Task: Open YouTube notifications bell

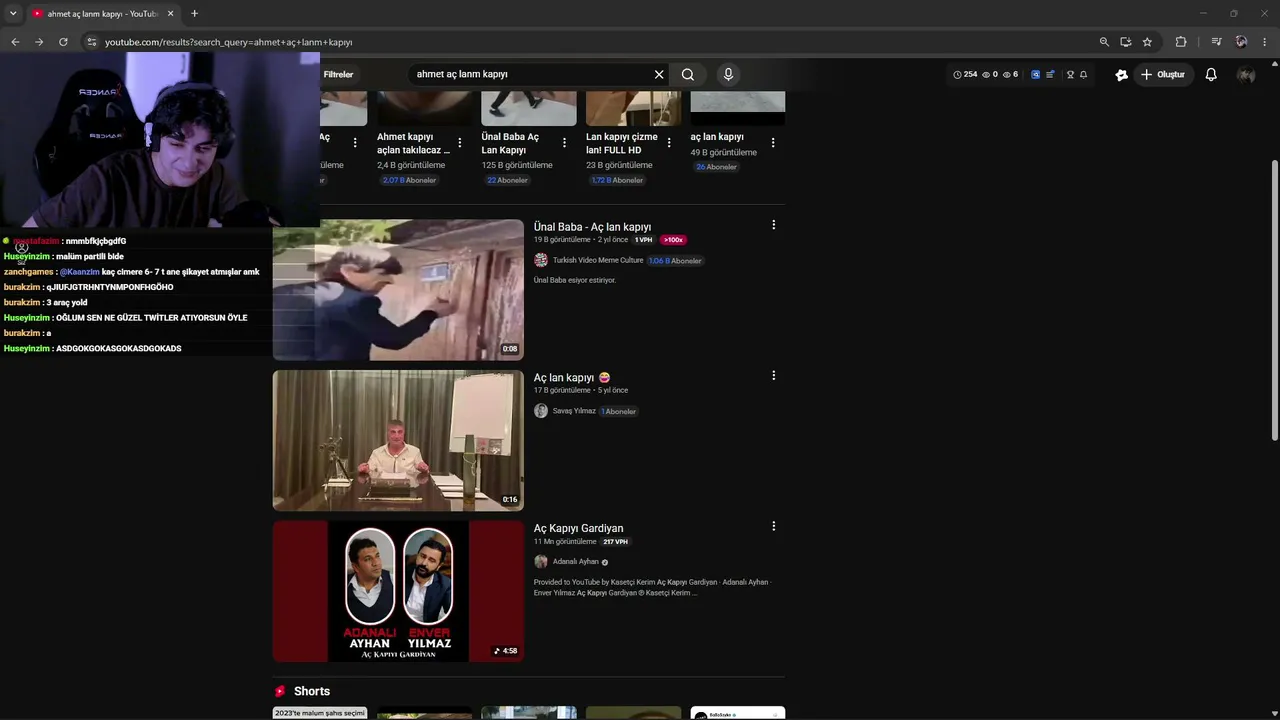Action: (x=1211, y=74)
